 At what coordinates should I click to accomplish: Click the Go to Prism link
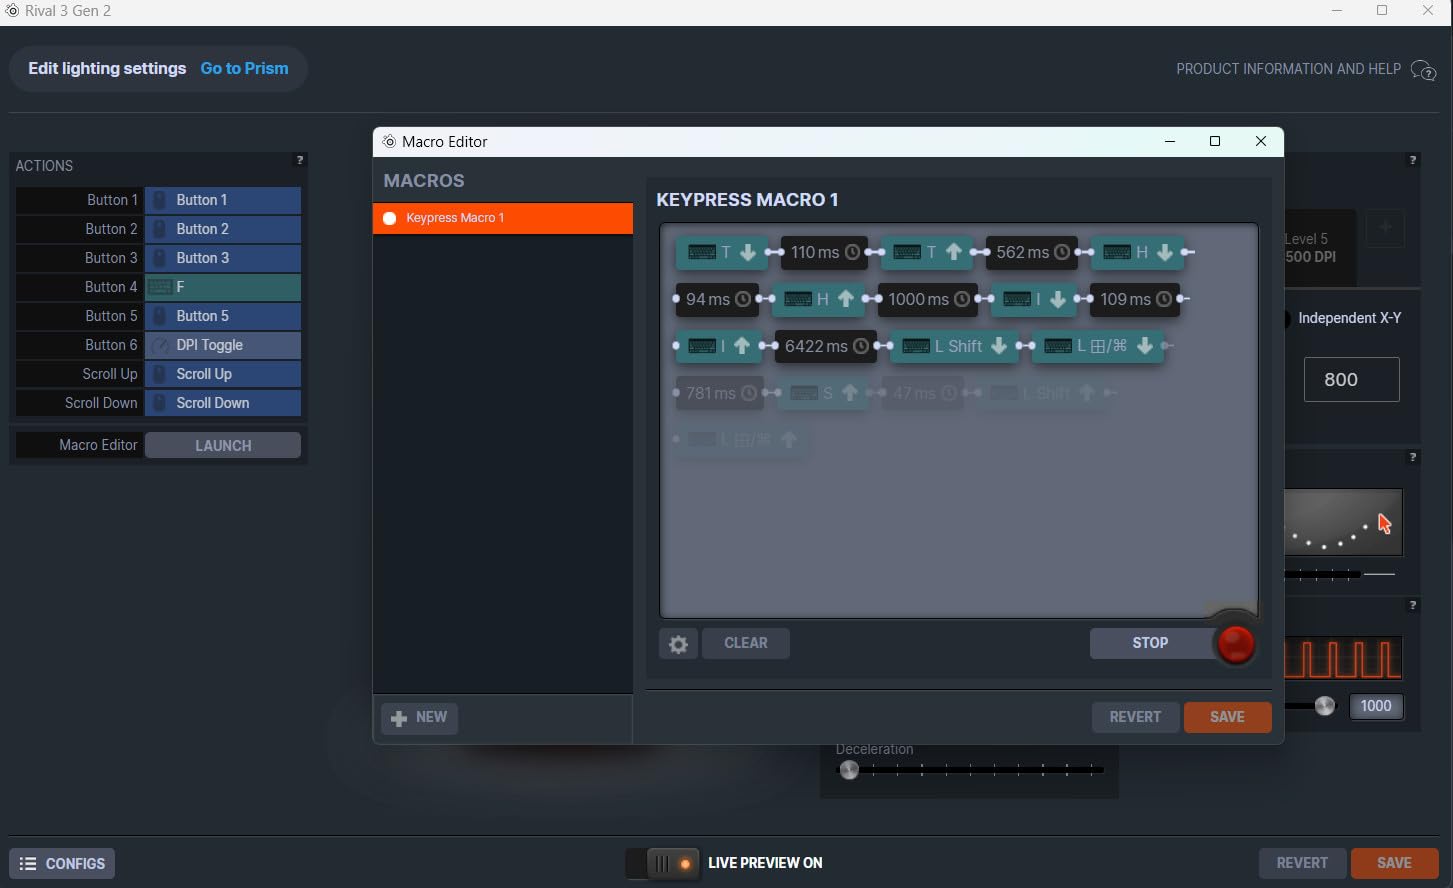[244, 69]
